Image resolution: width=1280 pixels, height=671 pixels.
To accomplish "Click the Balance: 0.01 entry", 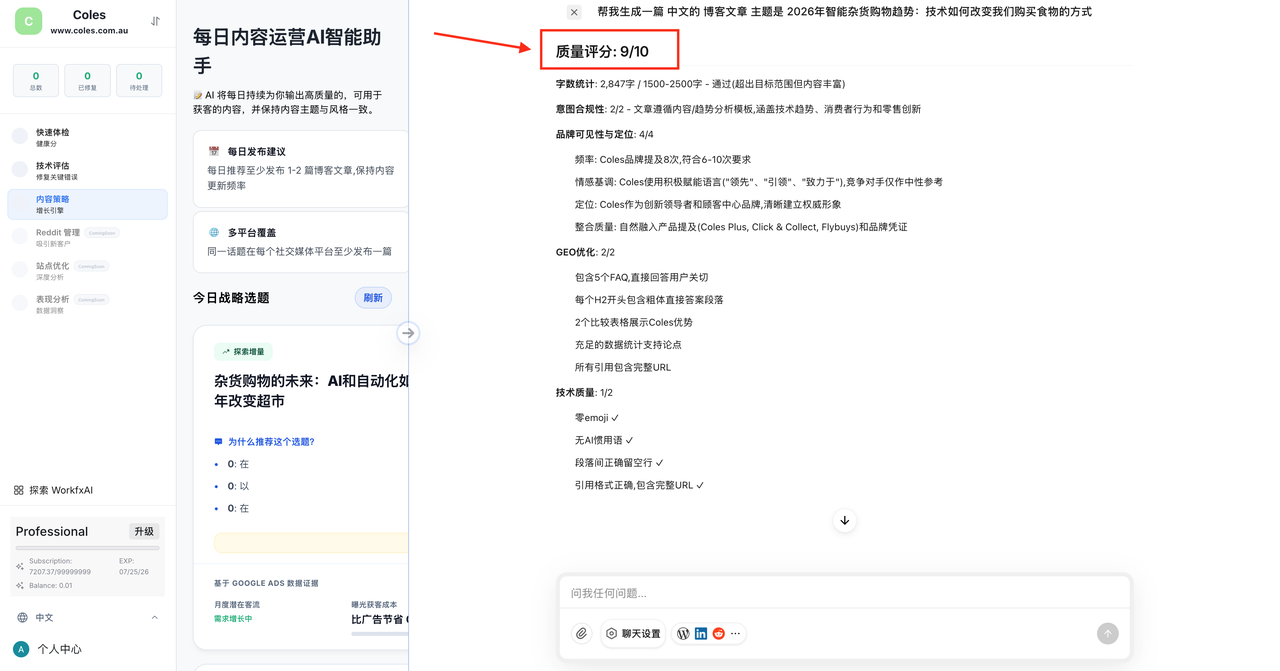I will tap(50, 586).
